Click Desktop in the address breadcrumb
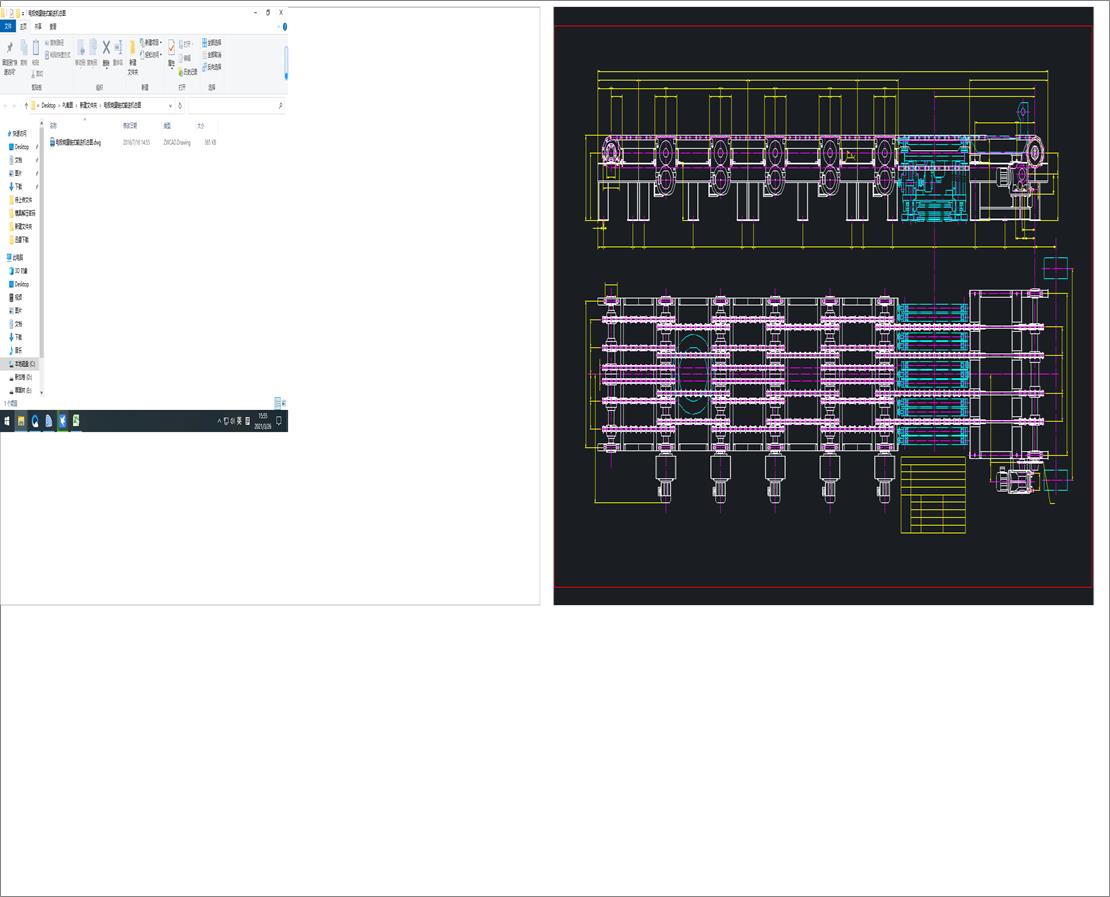 [48, 105]
